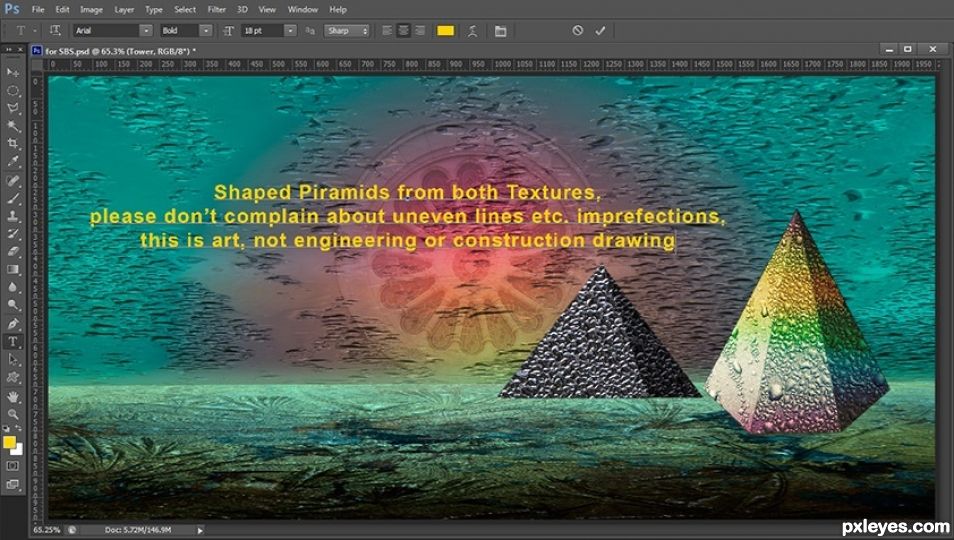Viewport: 954px width, 540px height.
Task: Open the Filter menu
Action: (x=217, y=9)
